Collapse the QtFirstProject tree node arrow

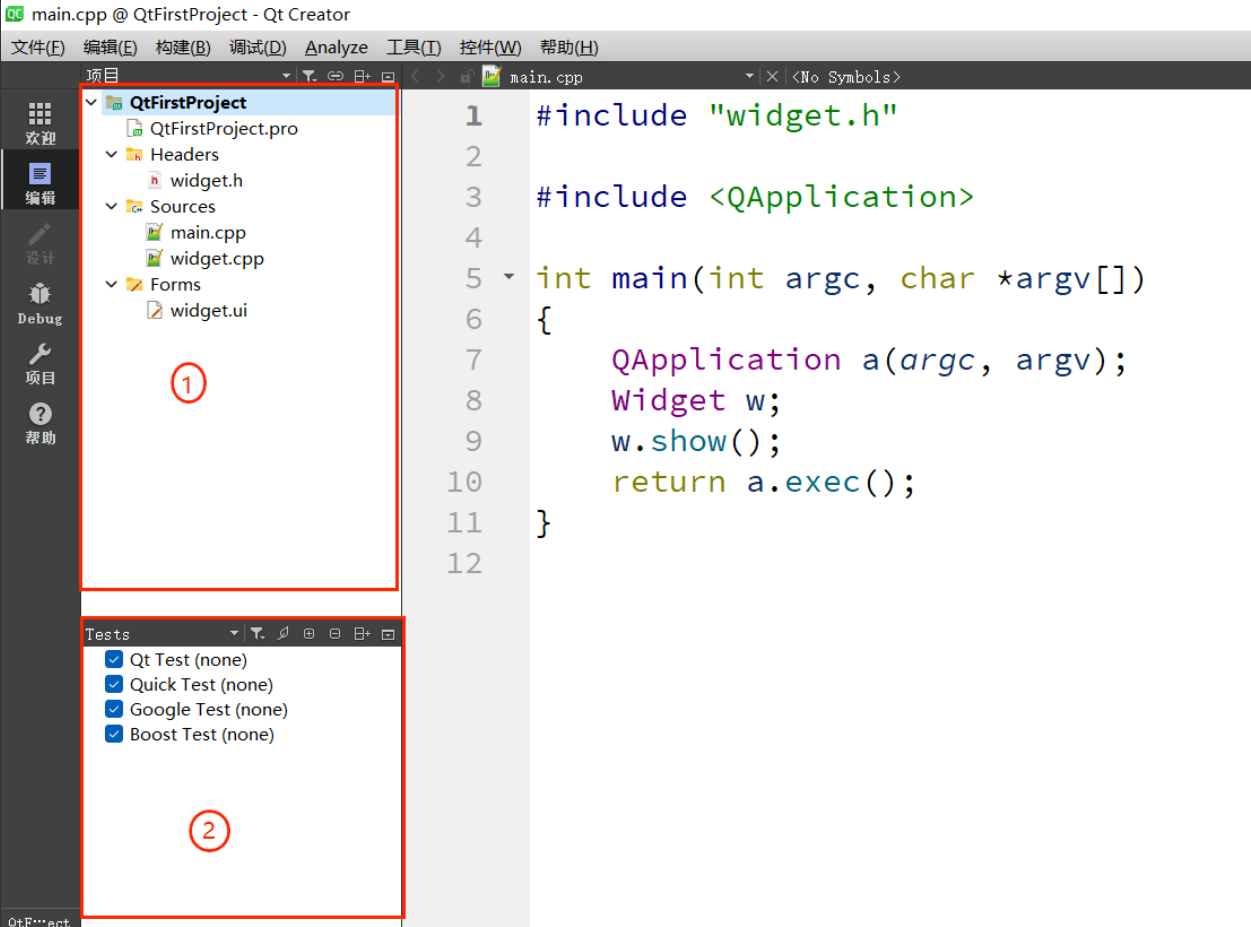click(x=92, y=102)
